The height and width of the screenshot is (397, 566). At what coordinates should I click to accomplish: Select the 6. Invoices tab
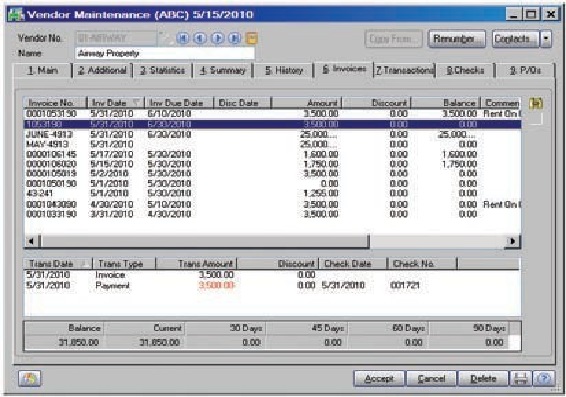point(344,69)
